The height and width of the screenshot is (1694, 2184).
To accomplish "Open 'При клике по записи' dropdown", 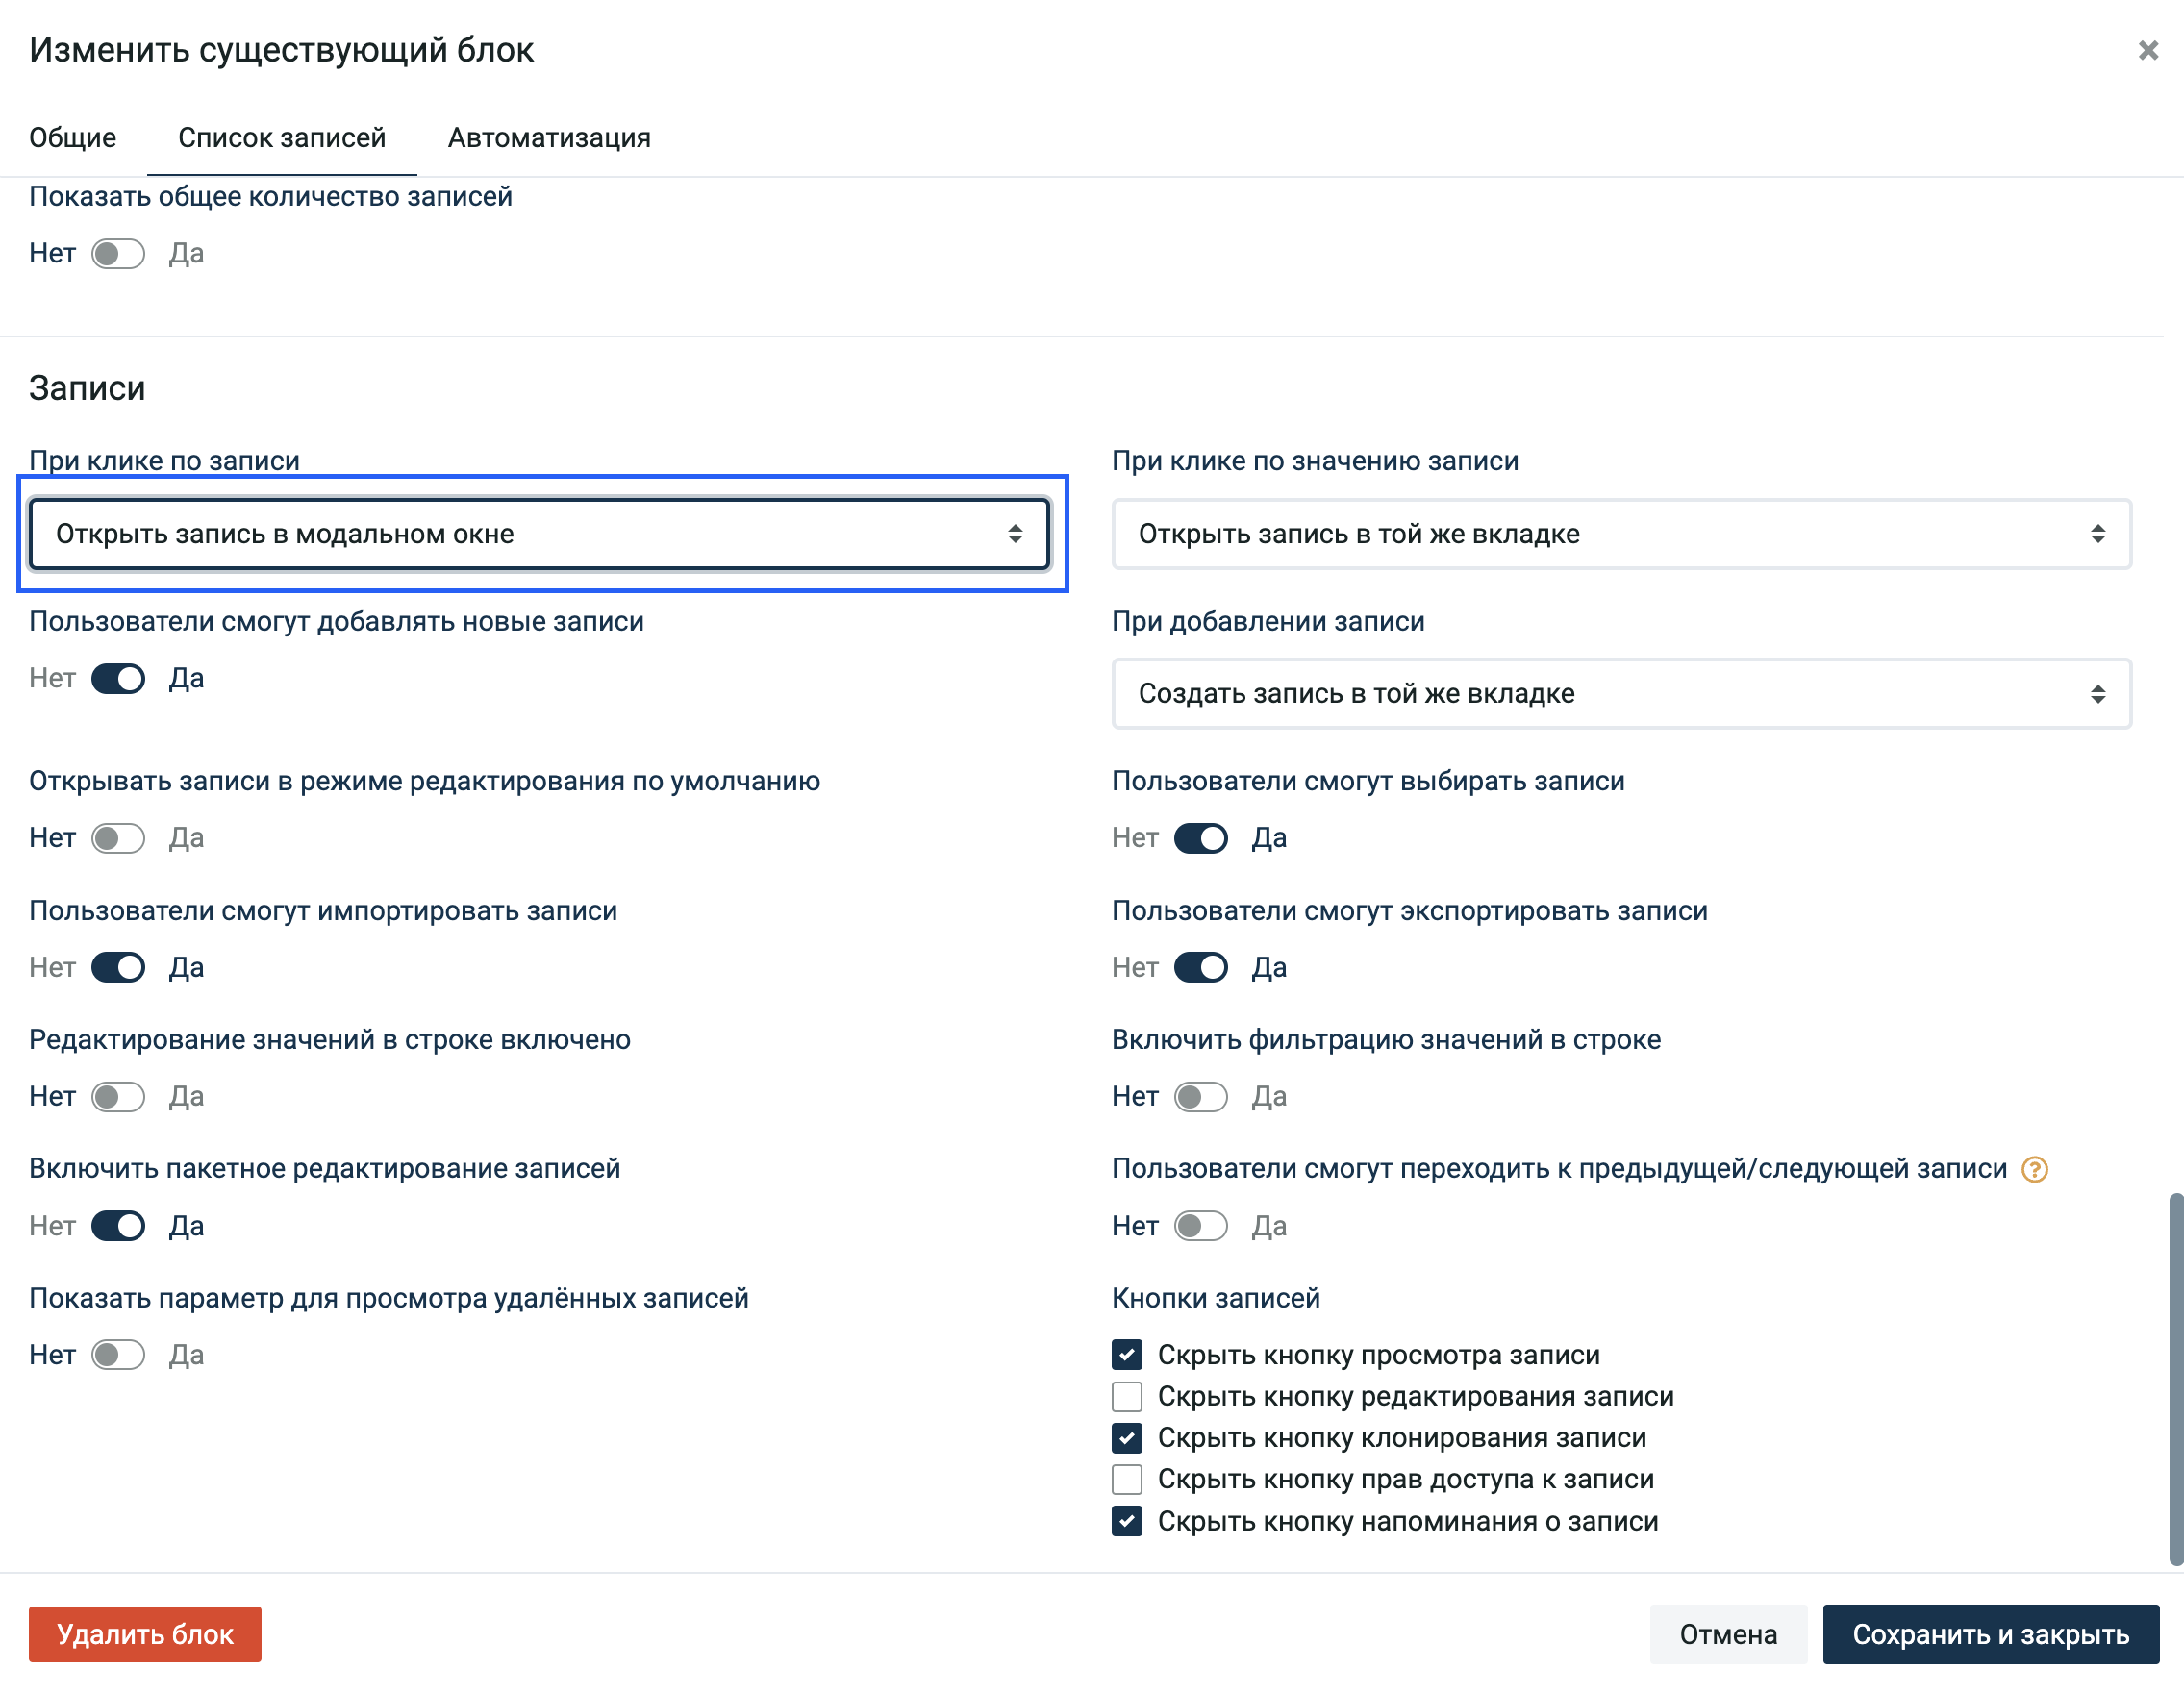I will point(539,534).
